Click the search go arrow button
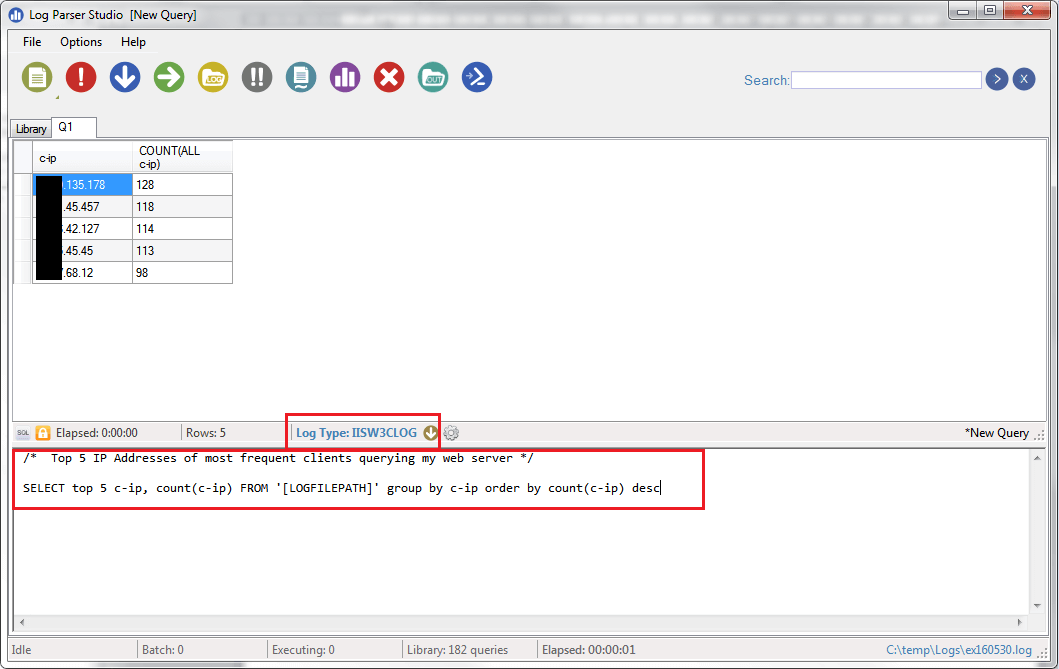This screenshot has width=1059, height=669. point(997,80)
